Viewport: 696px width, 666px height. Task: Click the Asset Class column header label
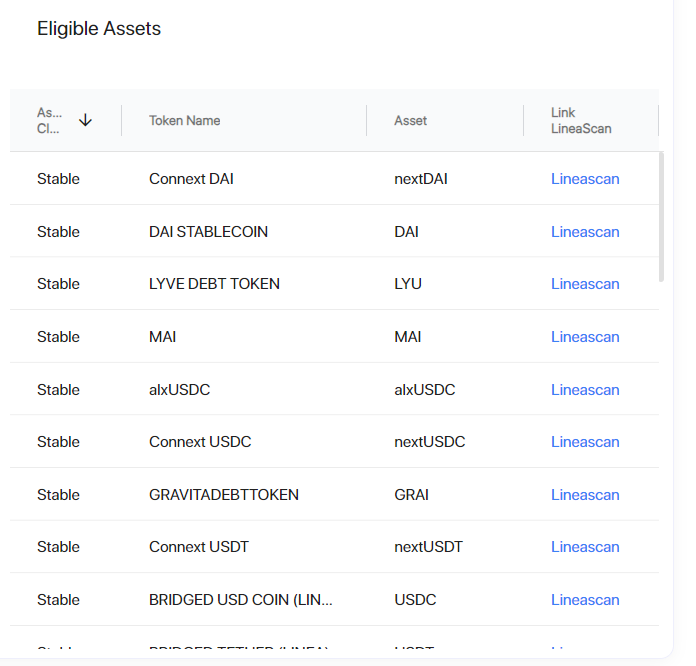click(49, 120)
